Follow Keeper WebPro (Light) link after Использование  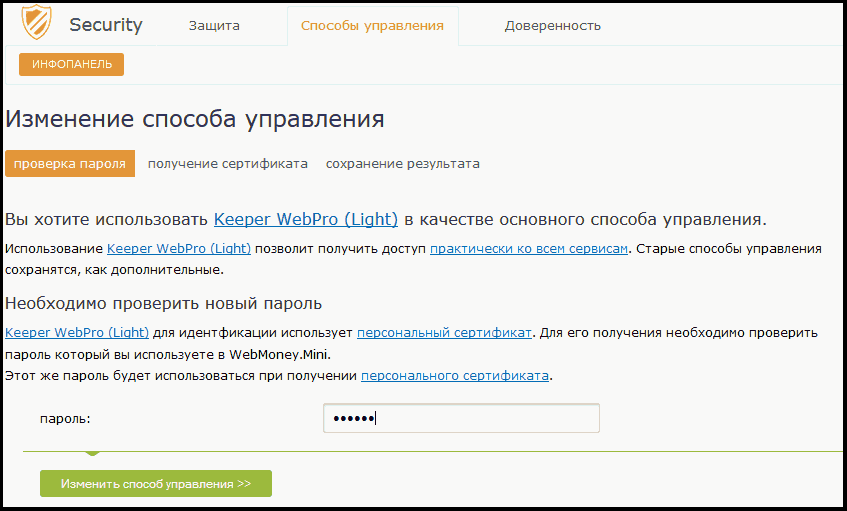(x=179, y=248)
